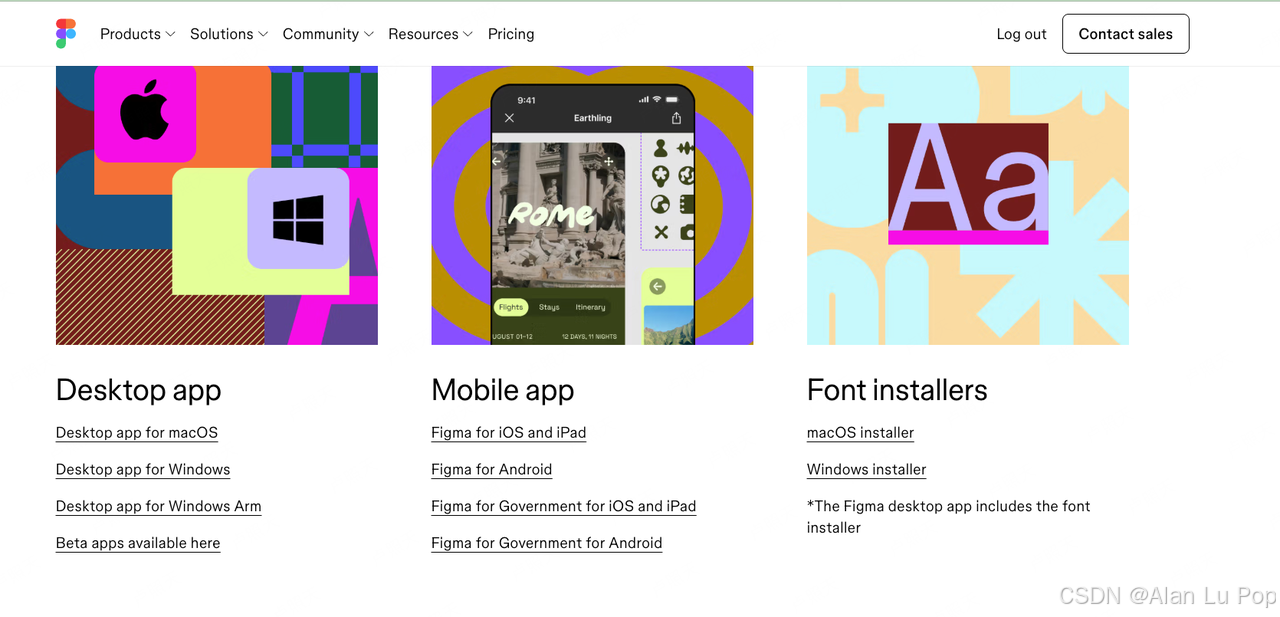
Task: Click the Font installers Aa illustration
Action: point(968,184)
